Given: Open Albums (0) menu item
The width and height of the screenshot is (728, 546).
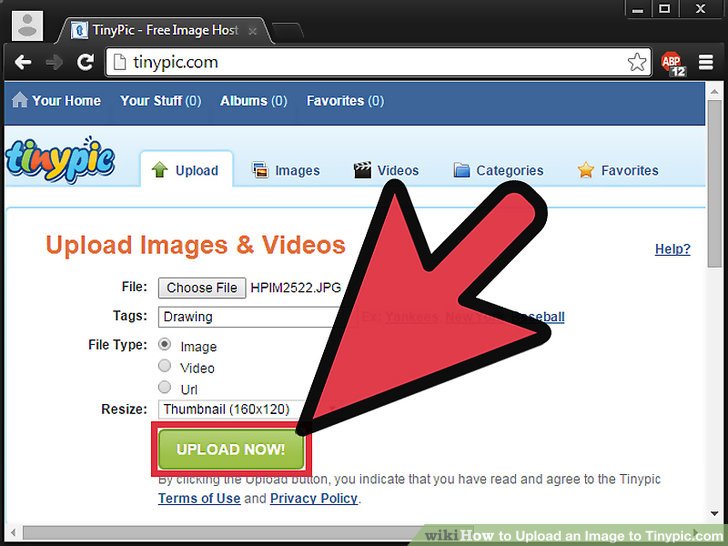Looking at the screenshot, I should click(x=254, y=101).
